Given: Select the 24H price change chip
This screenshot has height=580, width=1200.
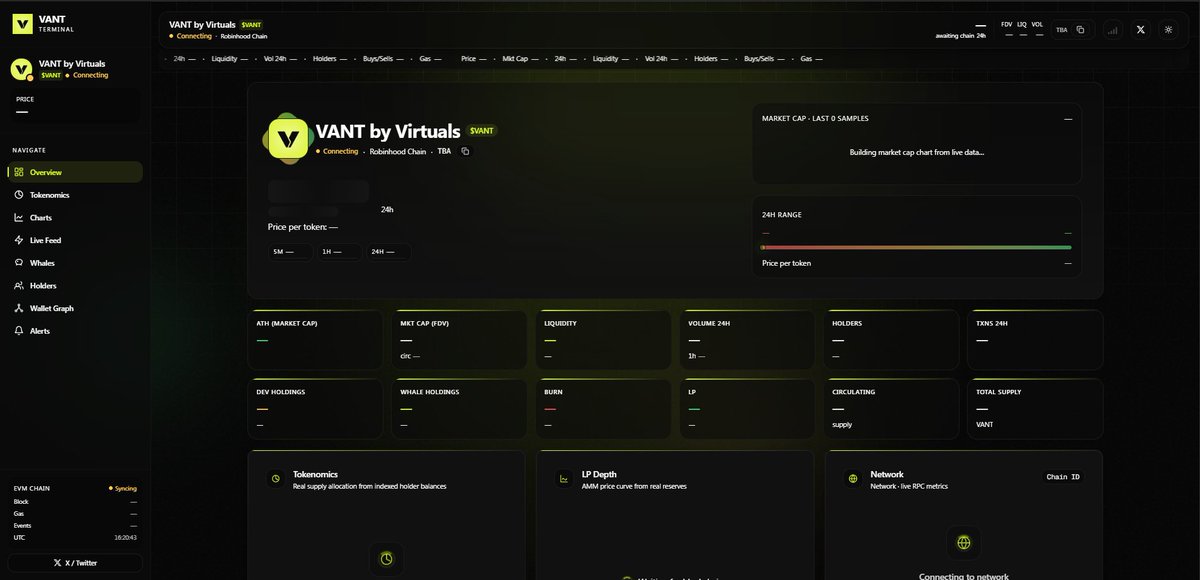Looking at the screenshot, I should tap(388, 252).
